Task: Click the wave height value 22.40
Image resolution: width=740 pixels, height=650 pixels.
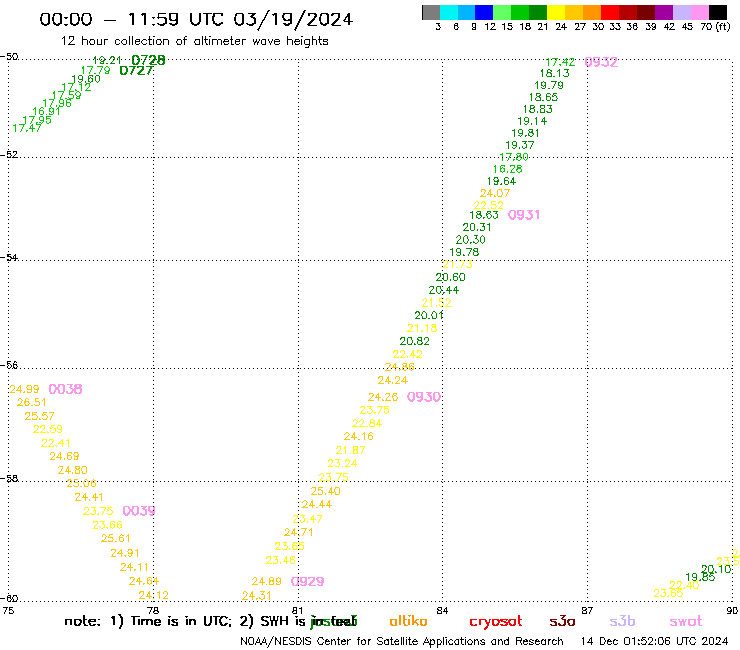Action: click(684, 585)
